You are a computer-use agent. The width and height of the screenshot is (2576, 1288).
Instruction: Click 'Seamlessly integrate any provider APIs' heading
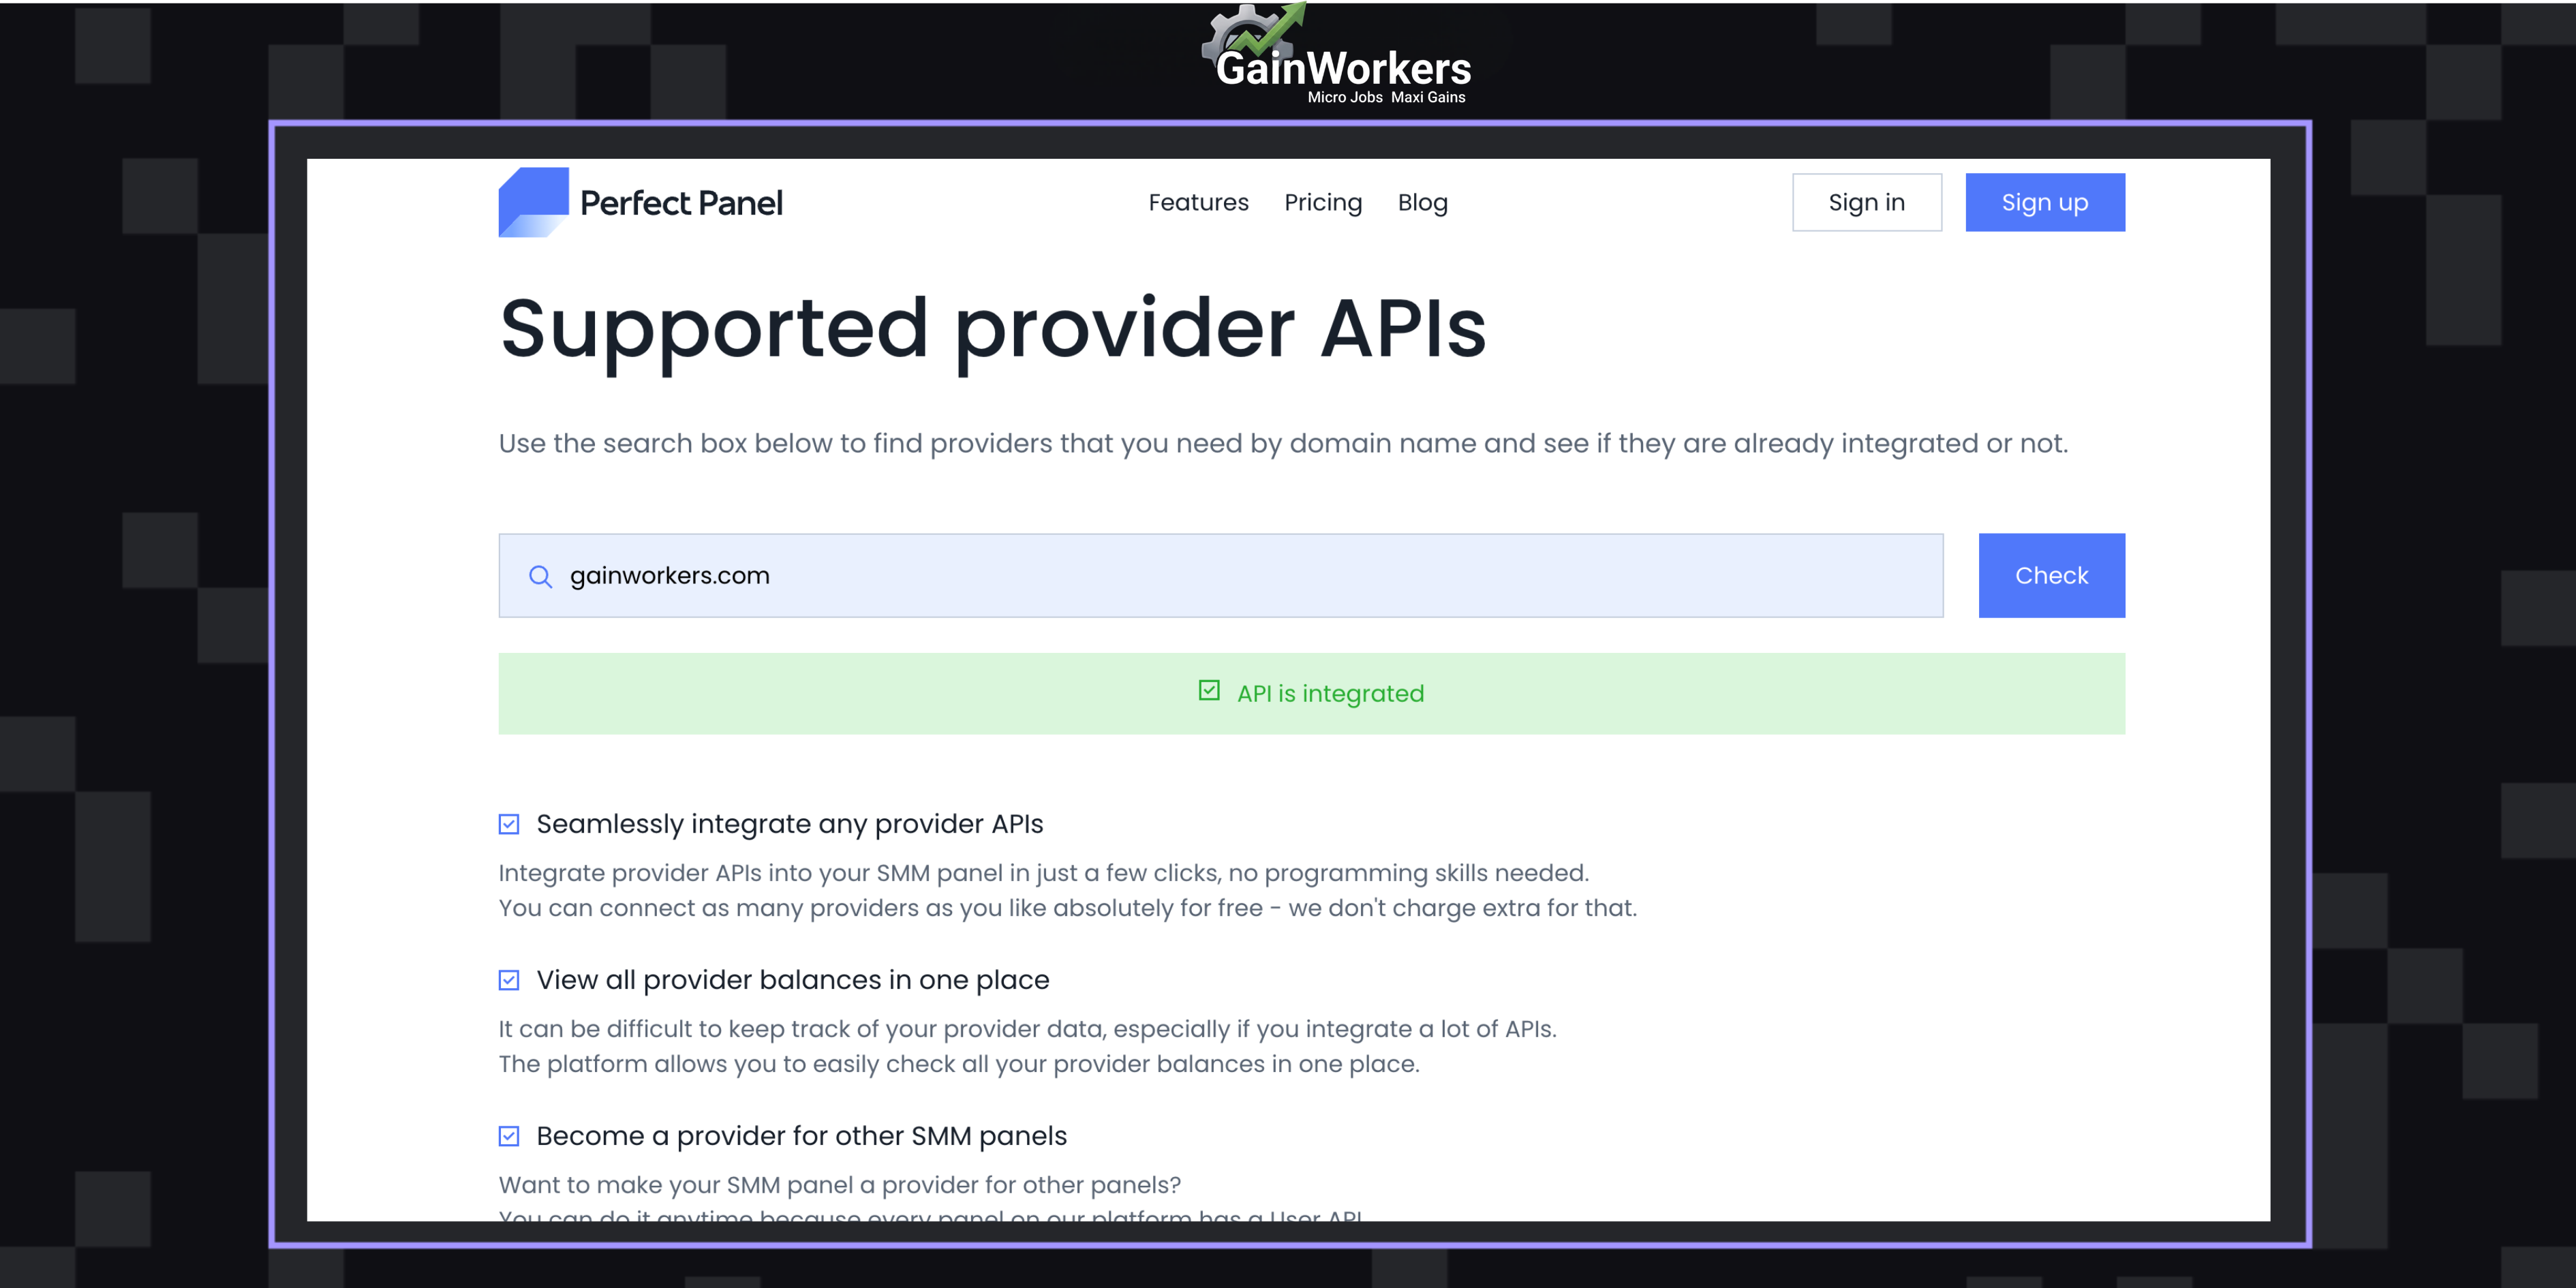click(789, 824)
